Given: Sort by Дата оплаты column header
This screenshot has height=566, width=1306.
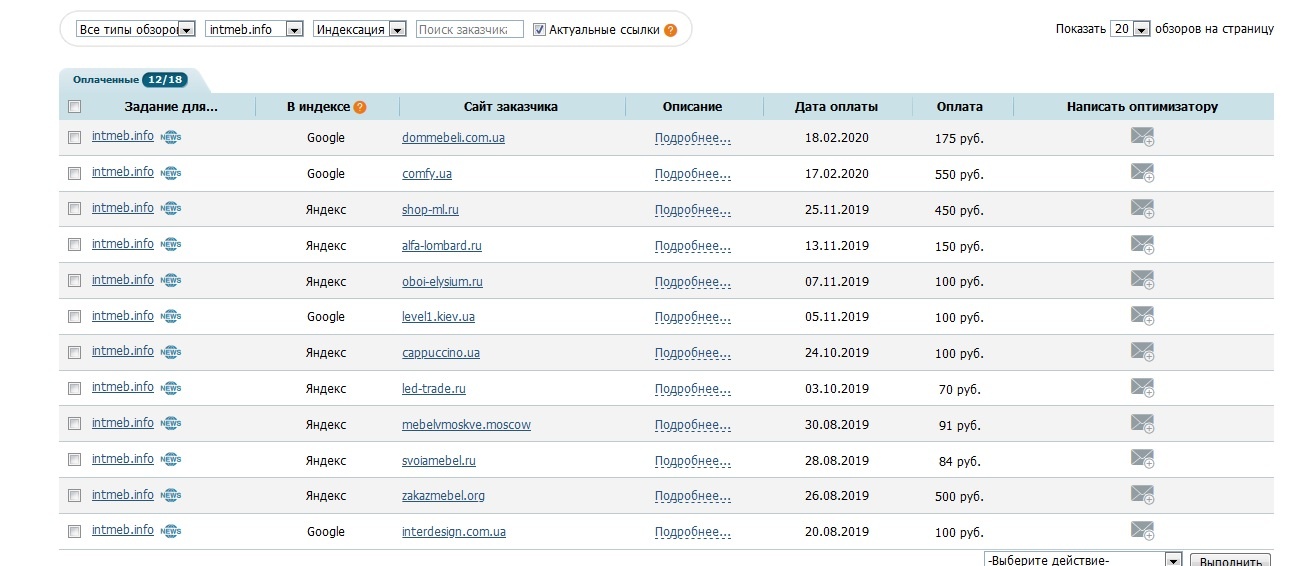Looking at the screenshot, I should pyautogui.click(x=836, y=107).
